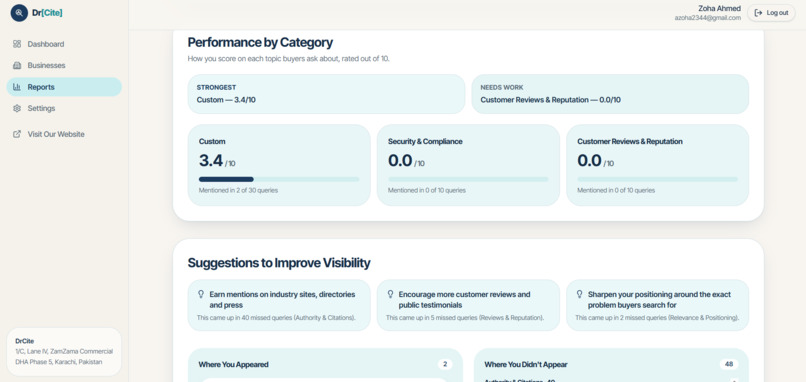The width and height of the screenshot is (806, 382).
Task: Click the DrCite magnifier logo icon
Action: pyautogui.click(x=19, y=13)
